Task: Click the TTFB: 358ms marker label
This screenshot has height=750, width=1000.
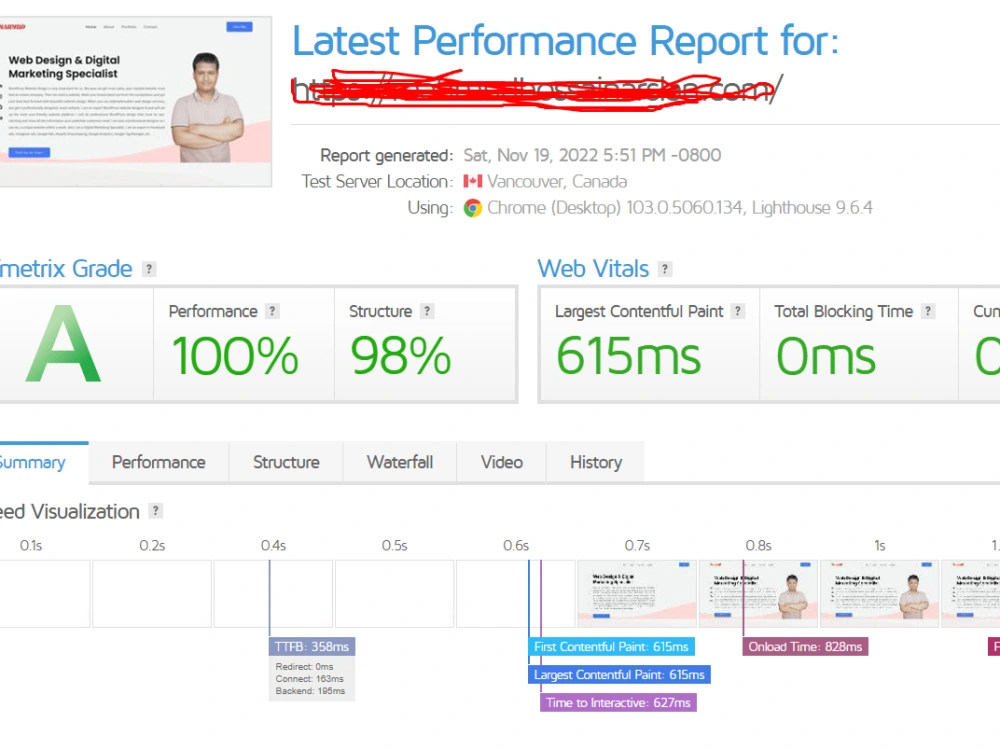Action: [312, 647]
